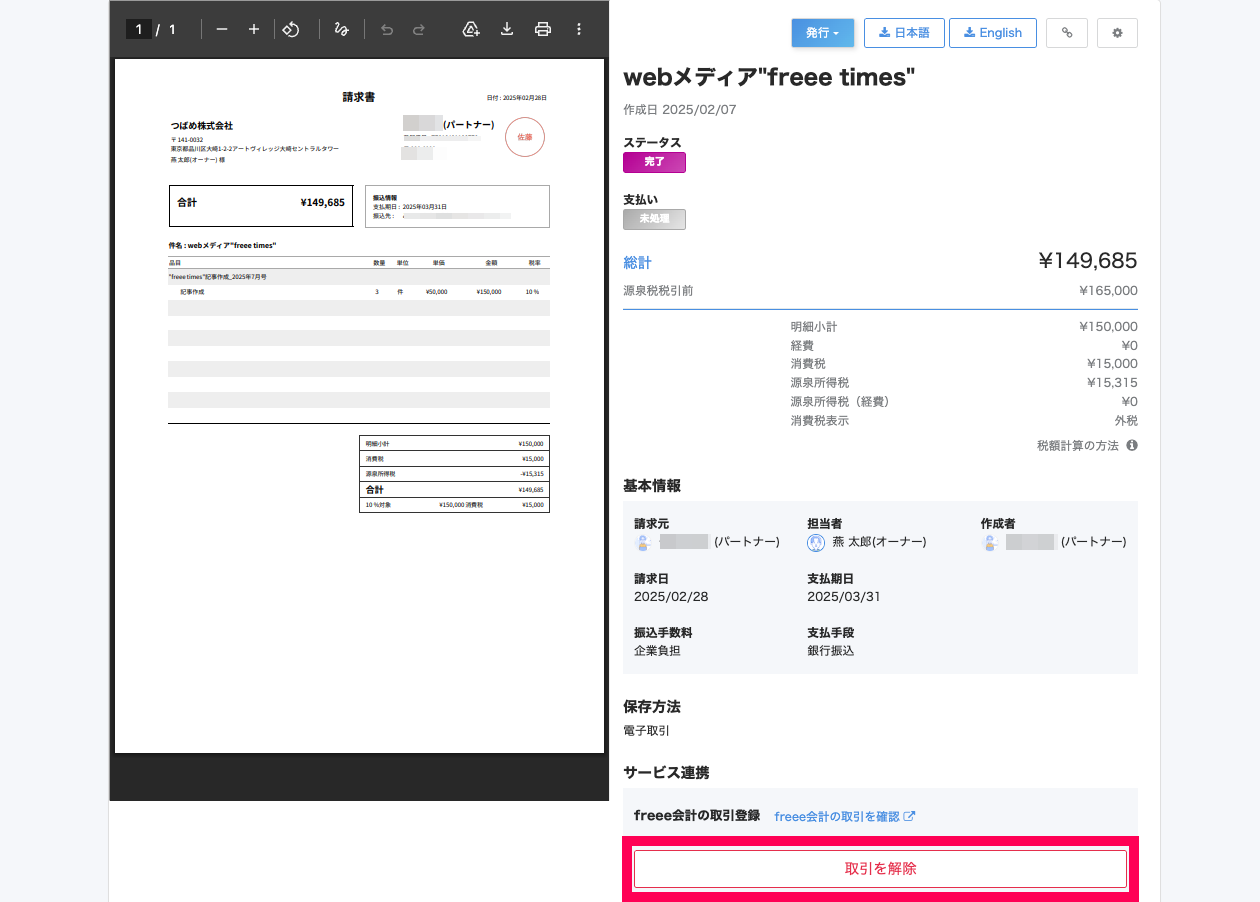
Task: Click the 取引を解除 button
Action: [x=880, y=868]
